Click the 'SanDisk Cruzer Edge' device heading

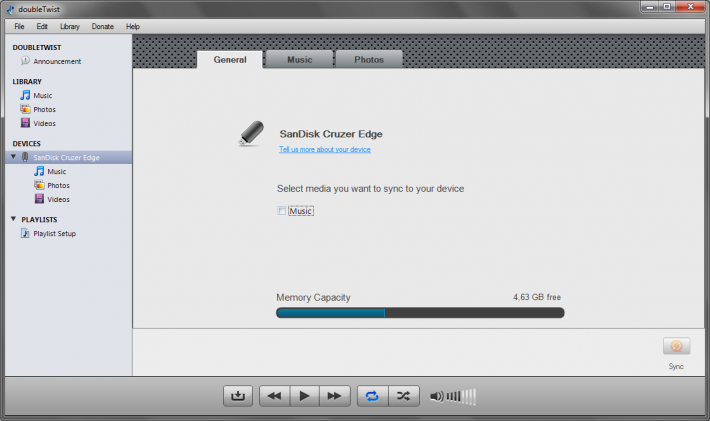tap(331, 134)
